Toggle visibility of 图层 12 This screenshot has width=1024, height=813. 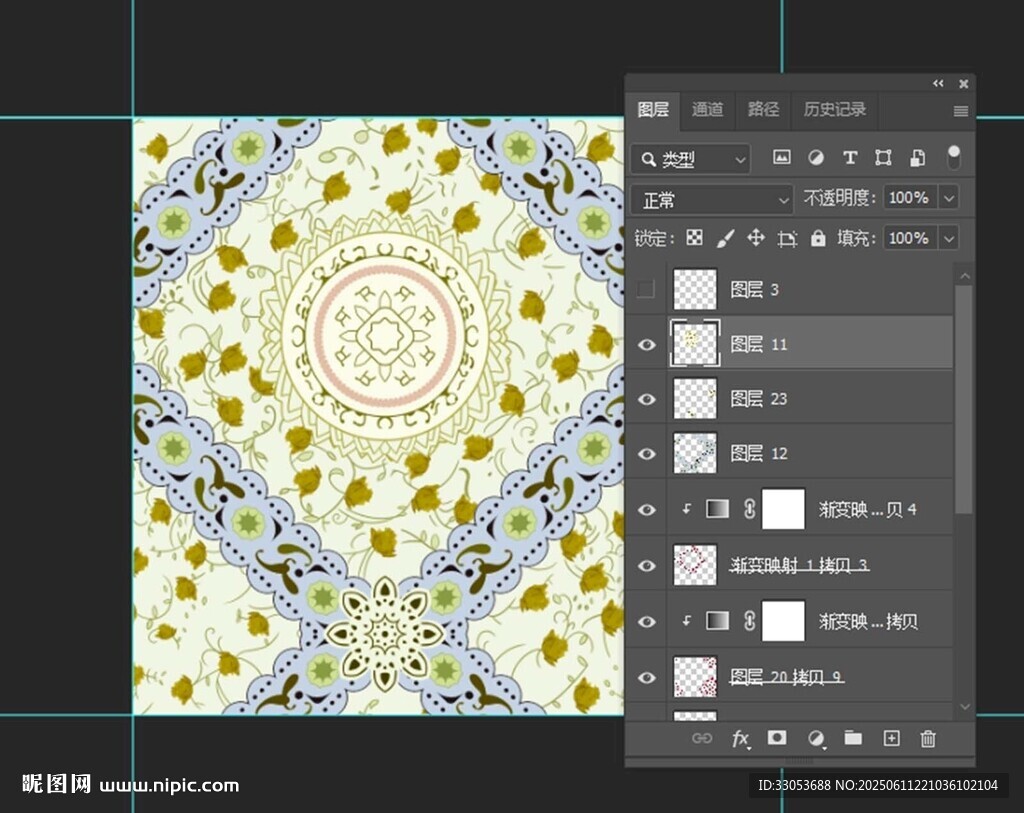(x=647, y=454)
